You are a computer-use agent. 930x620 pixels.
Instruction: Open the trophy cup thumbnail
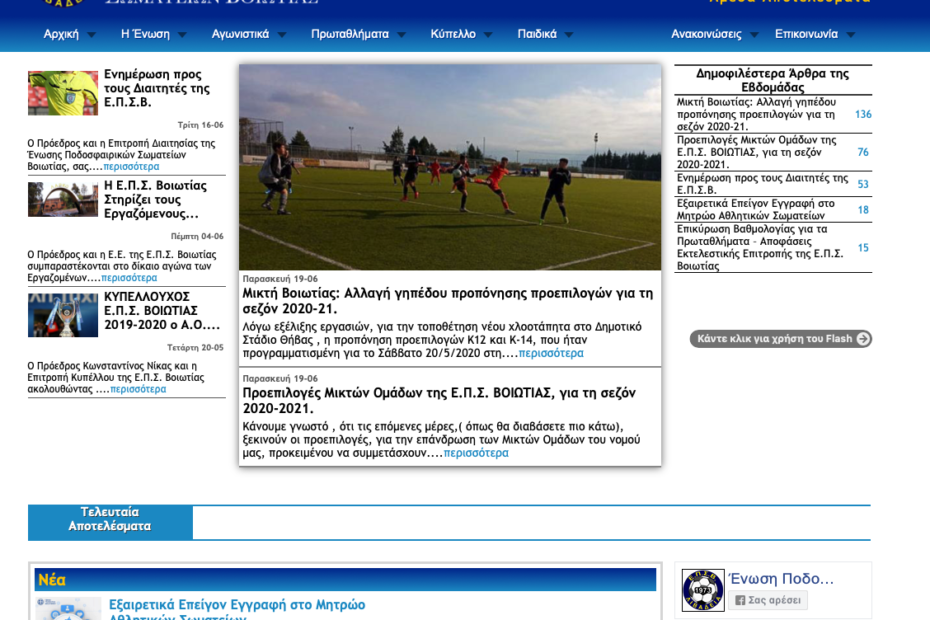[63, 315]
